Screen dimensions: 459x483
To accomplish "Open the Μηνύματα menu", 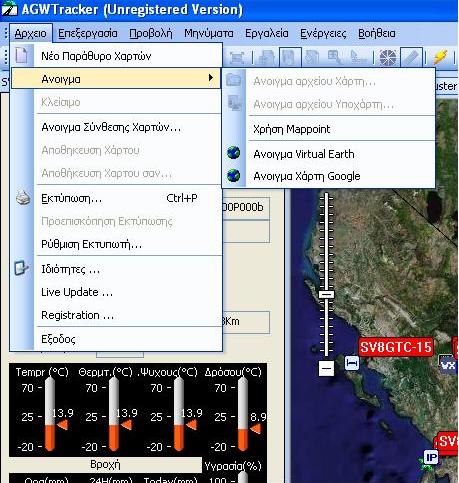I will tap(209, 33).
